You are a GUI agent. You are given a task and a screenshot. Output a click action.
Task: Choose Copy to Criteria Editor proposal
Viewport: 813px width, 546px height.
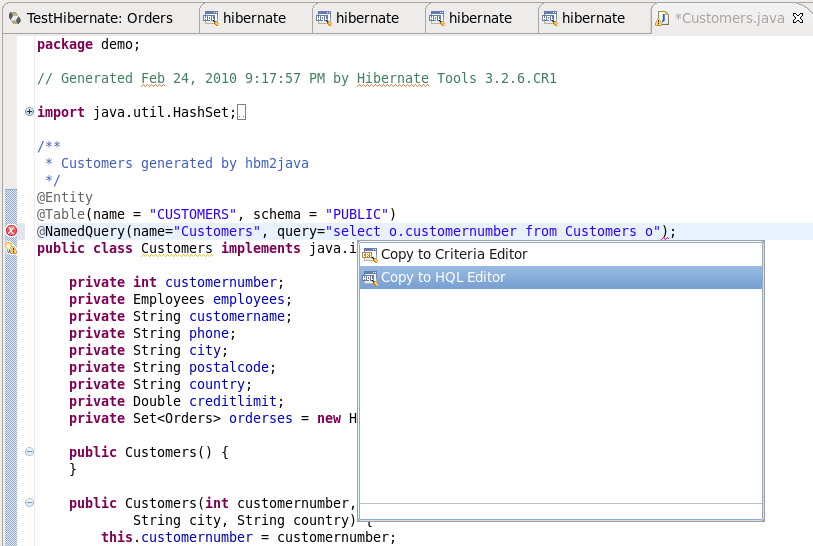(454, 255)
